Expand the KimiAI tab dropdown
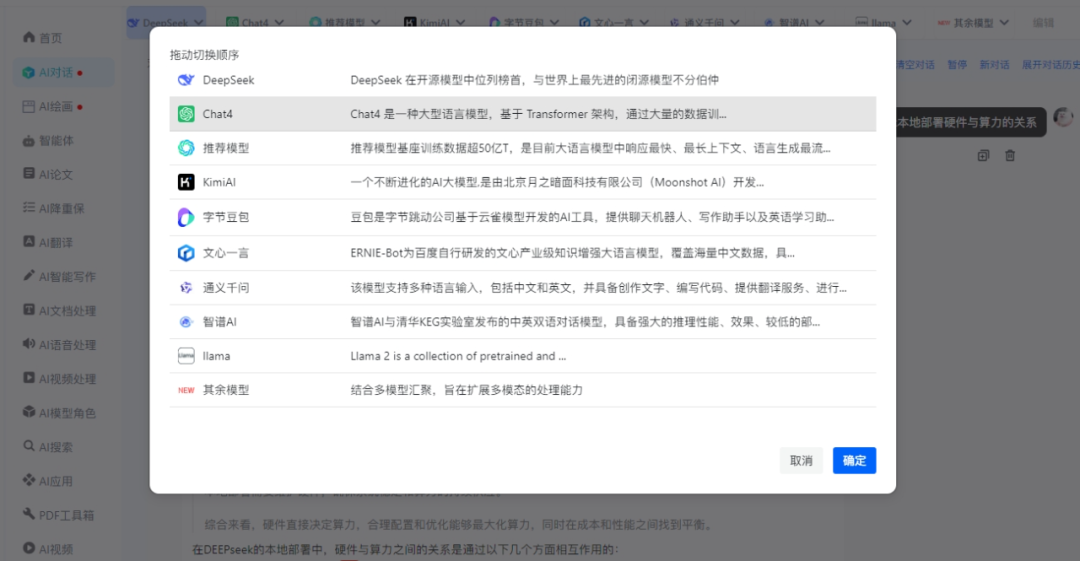1080x561 pixels. 460,23
